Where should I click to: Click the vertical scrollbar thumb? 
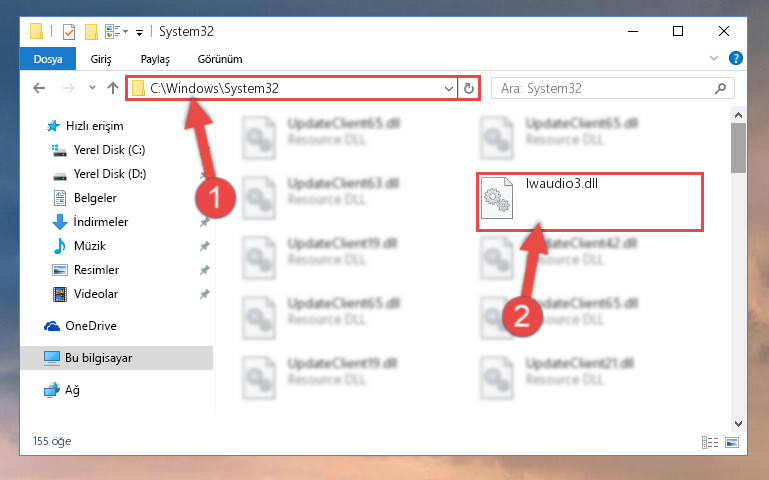pos(738,148)
